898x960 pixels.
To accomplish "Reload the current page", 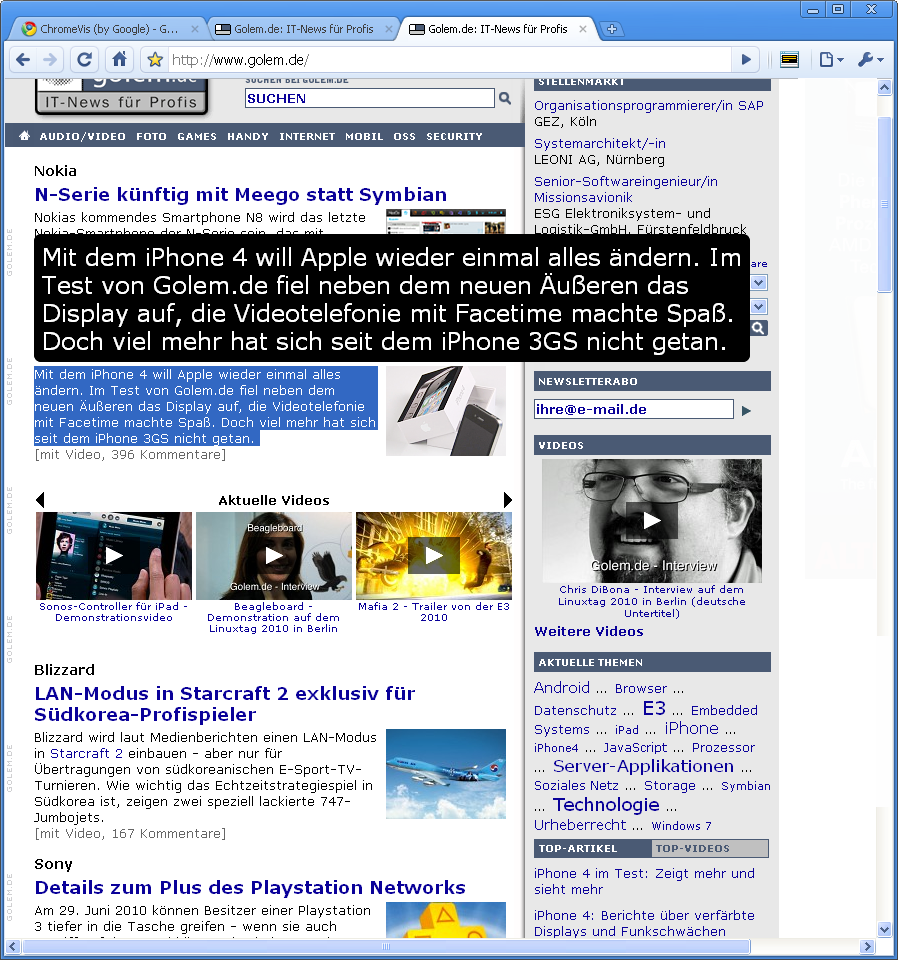I will [x=84, y=60].
